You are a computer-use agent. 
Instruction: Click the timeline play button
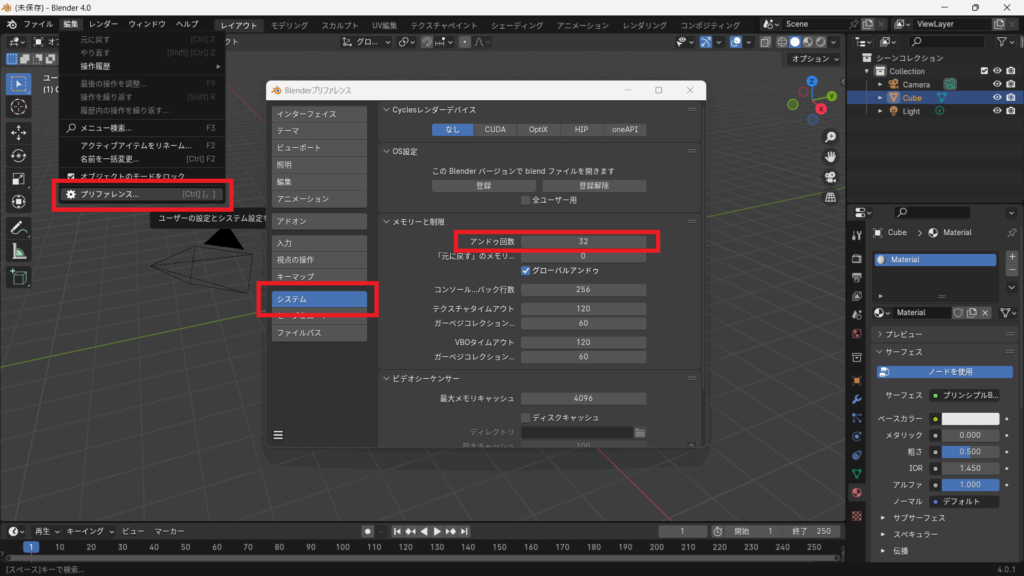438,532
